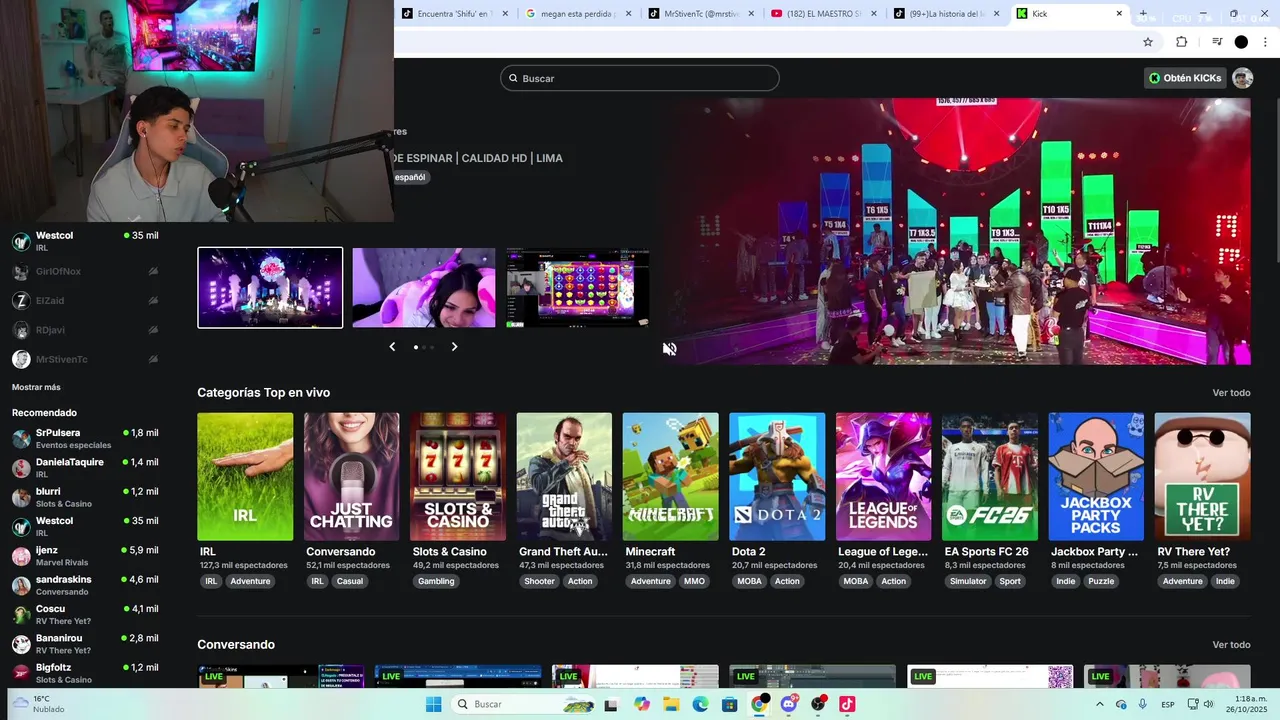The image size is (1280, 720).
Task: Open the RV There Yet? category card
Action: click(x=1202, y=477)
